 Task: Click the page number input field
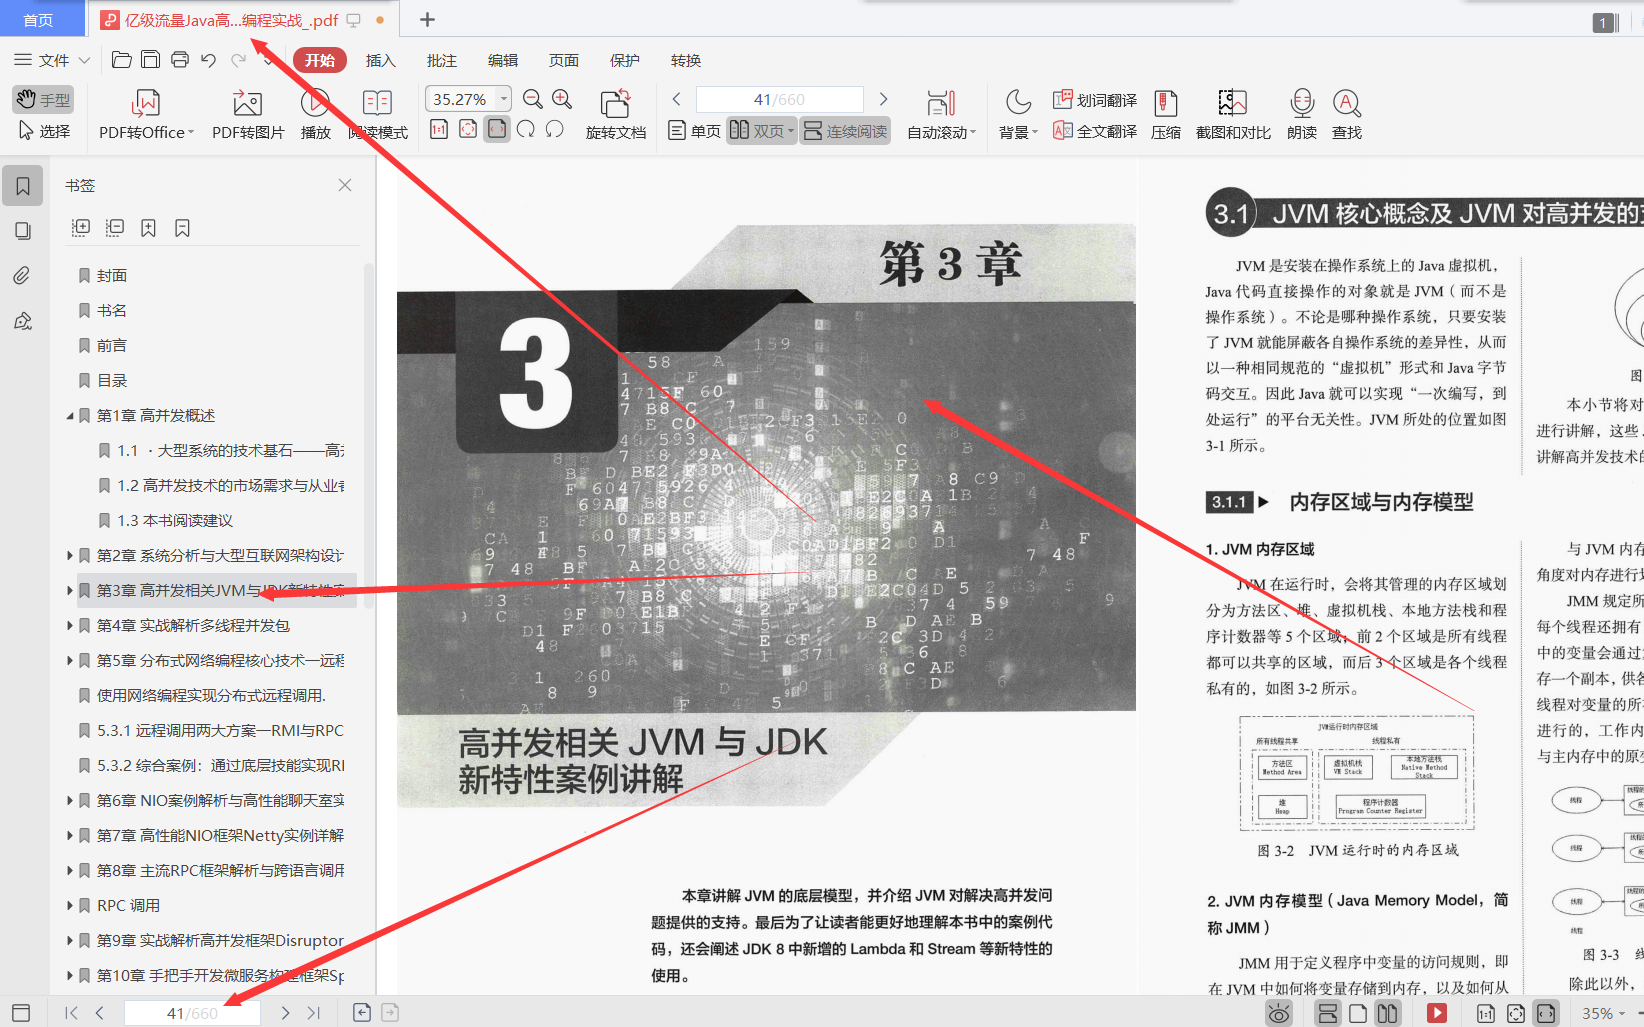pos(780,98)
